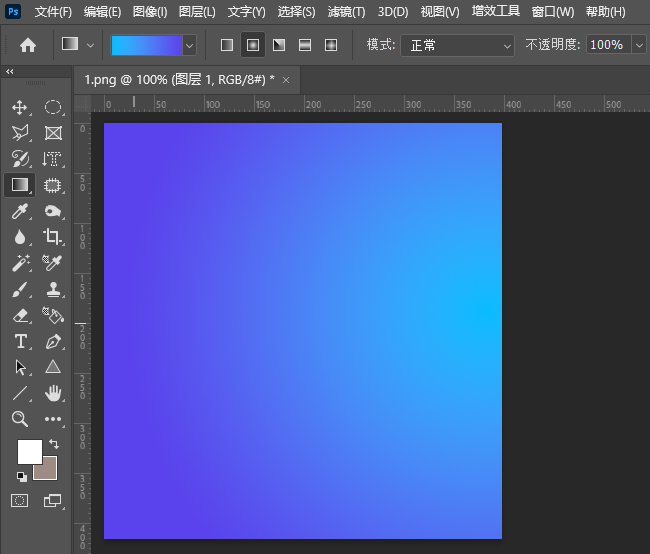Open the opacity 100% dropdown arrow
The image size is (650, 554).
pos(637,45)
